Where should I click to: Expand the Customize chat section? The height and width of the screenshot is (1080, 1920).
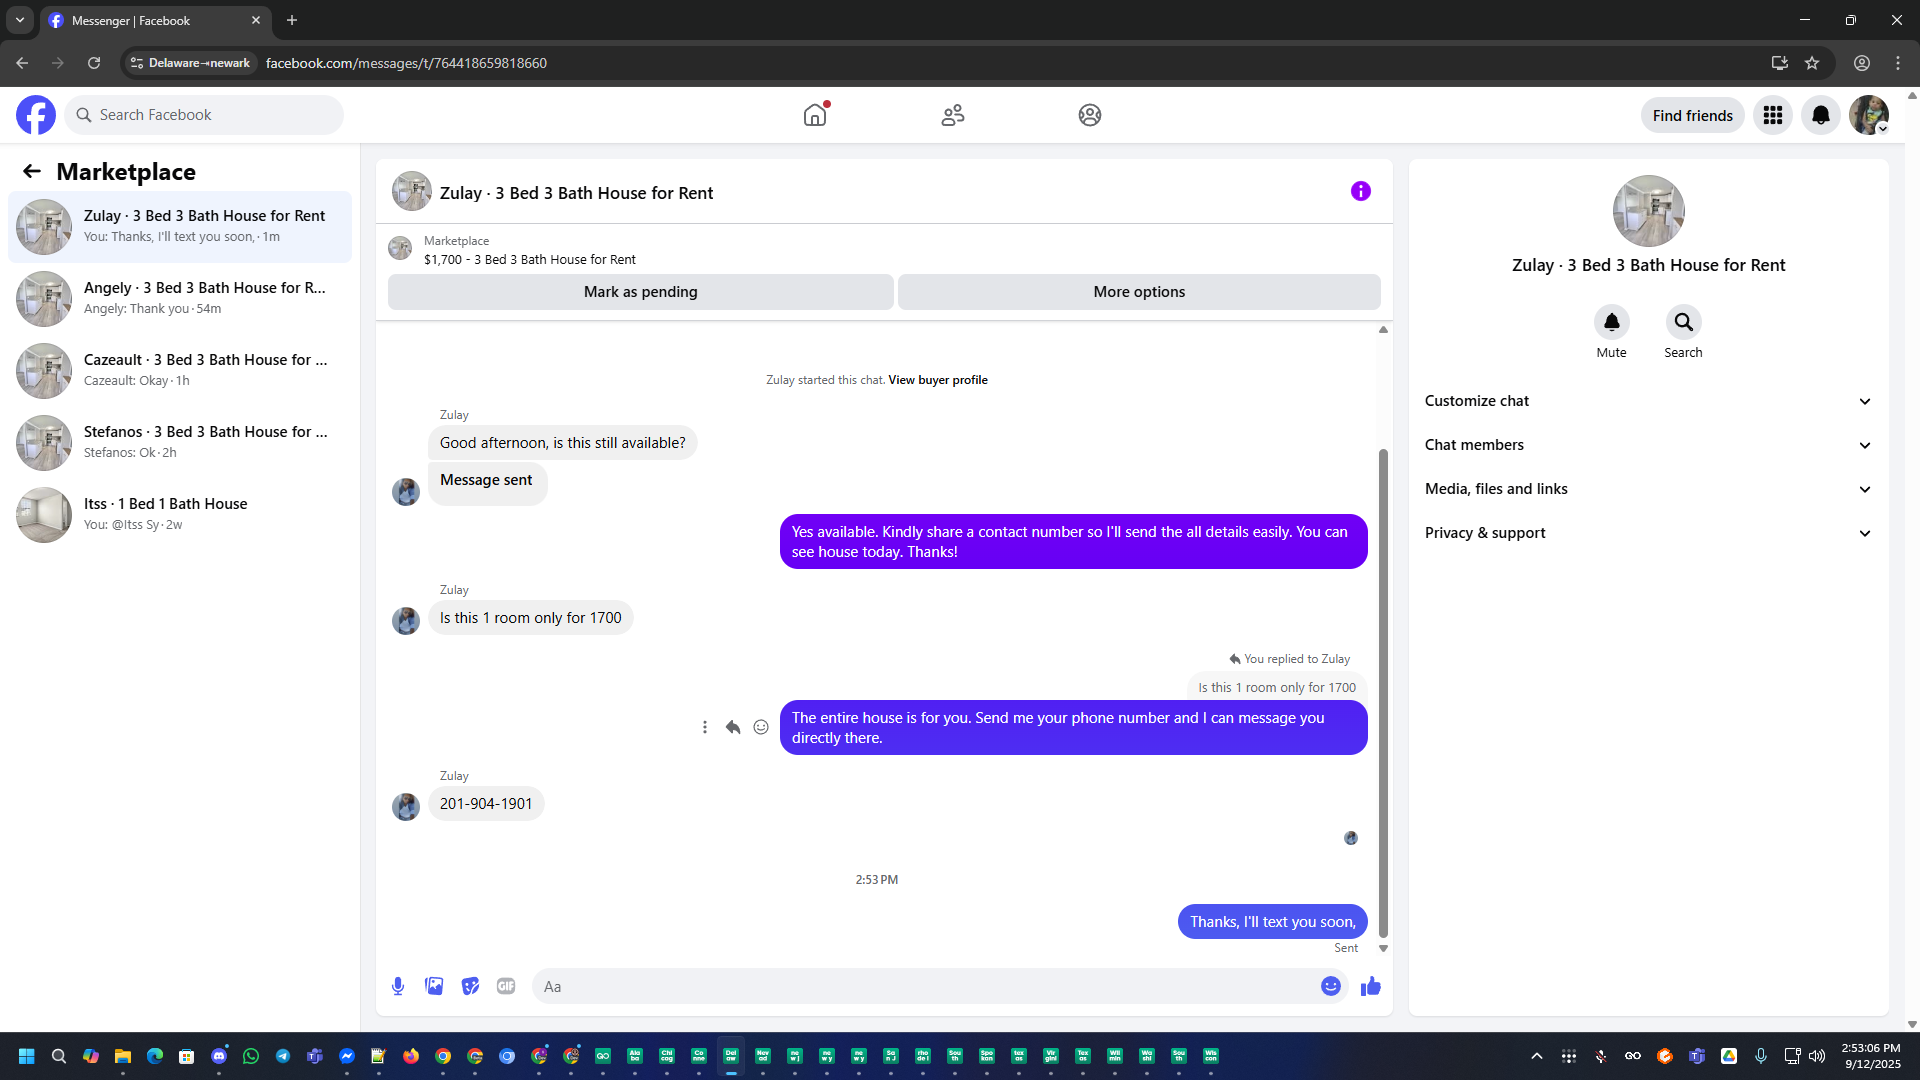[1648, 401]
